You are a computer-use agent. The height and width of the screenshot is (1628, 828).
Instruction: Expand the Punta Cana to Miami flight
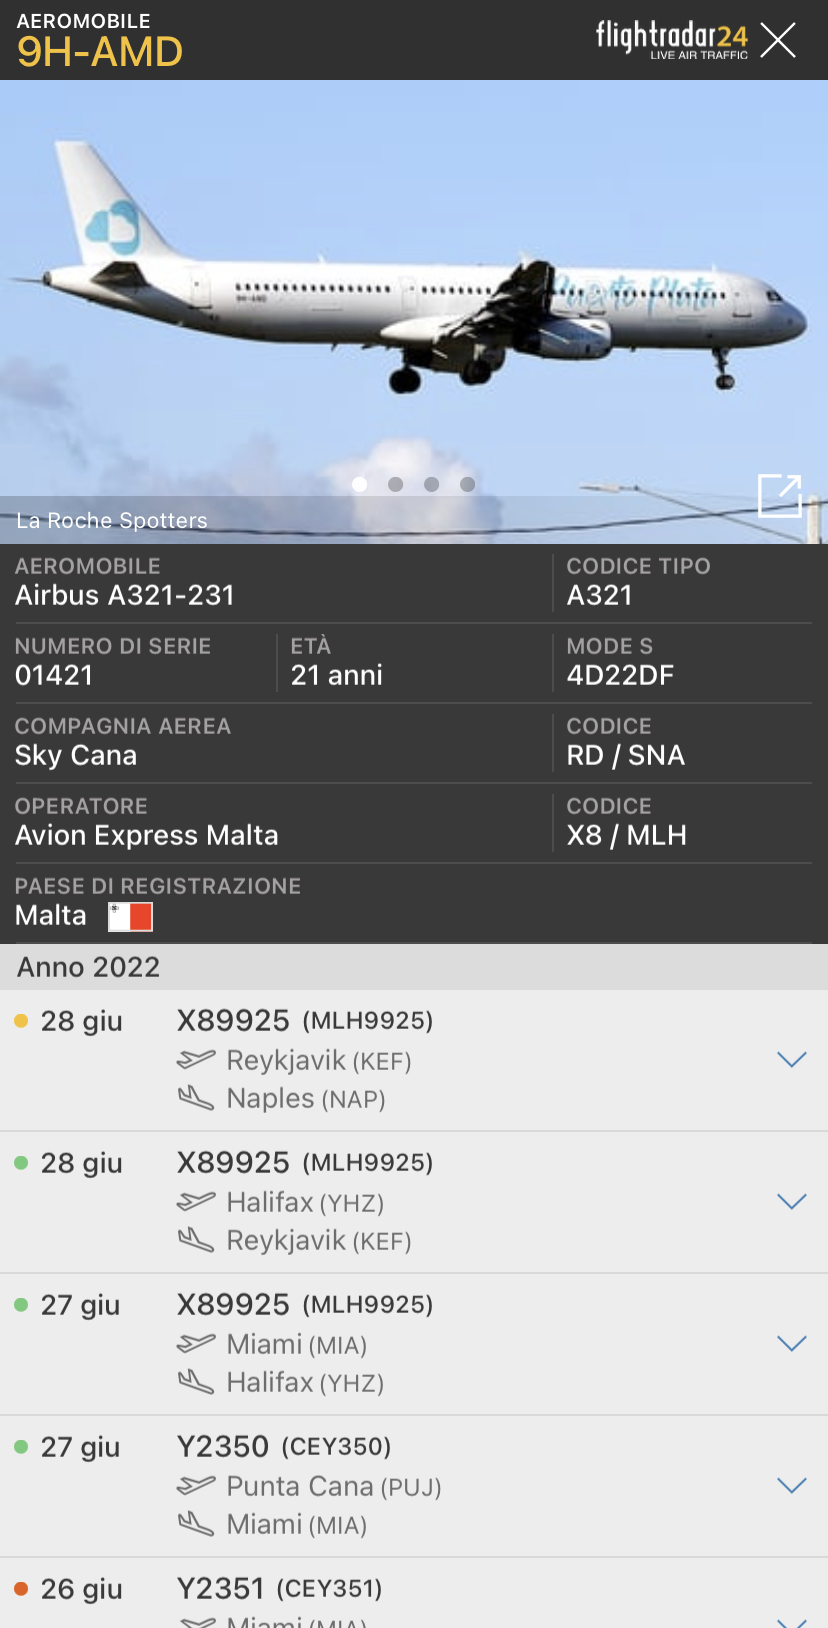click(x=791, y=1486)
